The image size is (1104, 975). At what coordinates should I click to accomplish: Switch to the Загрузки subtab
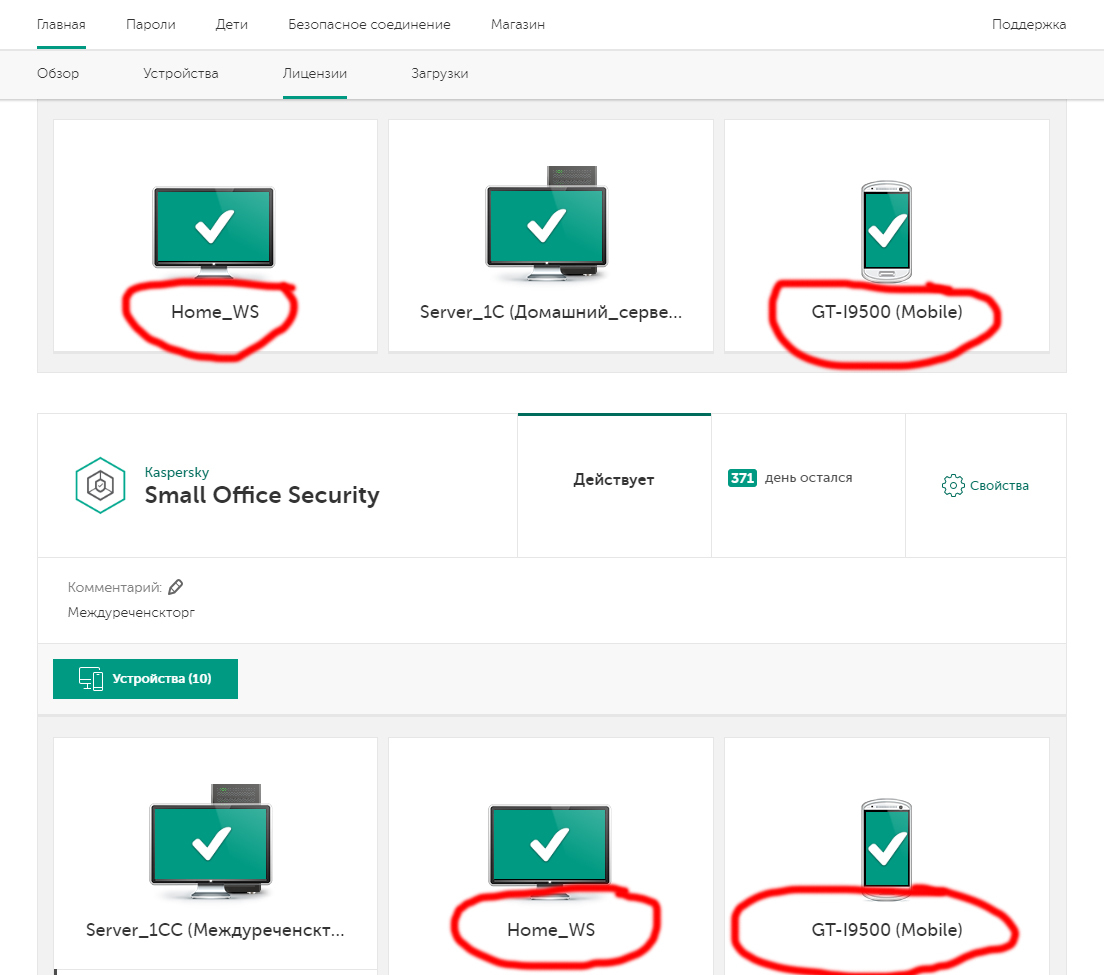[x=439, y=73]
